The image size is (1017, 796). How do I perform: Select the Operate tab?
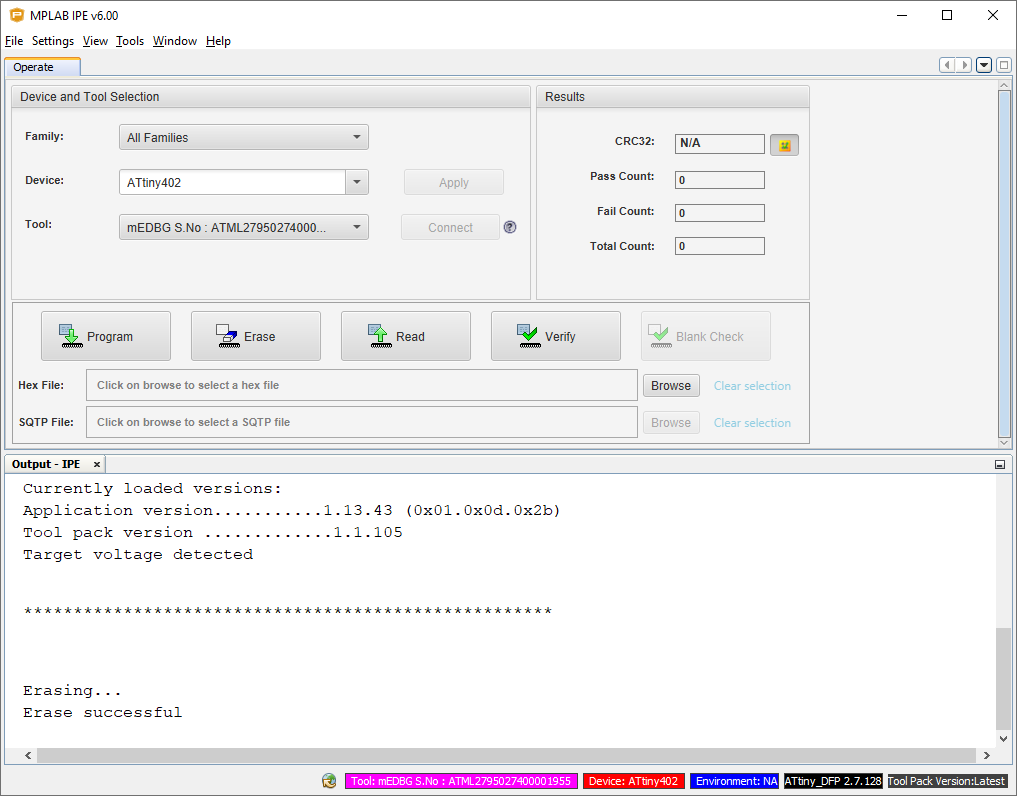click(43, 67)
